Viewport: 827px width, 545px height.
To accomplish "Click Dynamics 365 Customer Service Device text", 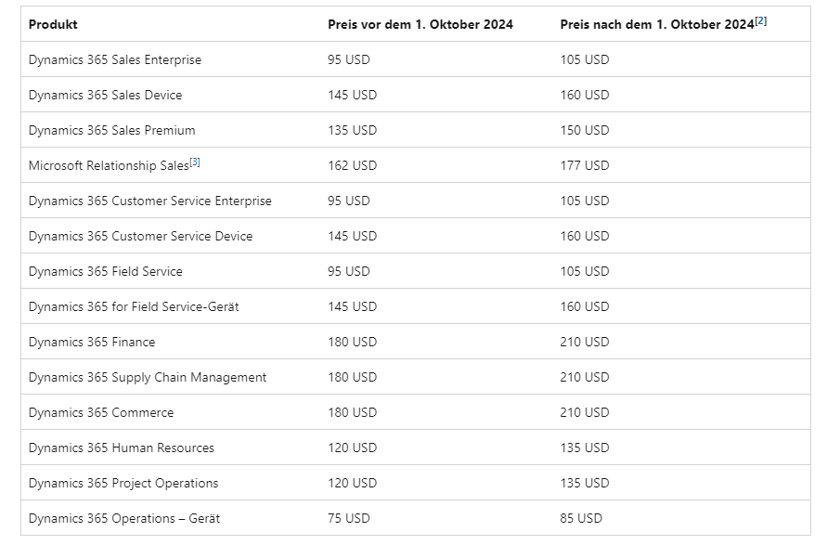I will pyautogui.click(x=140, y=236).
